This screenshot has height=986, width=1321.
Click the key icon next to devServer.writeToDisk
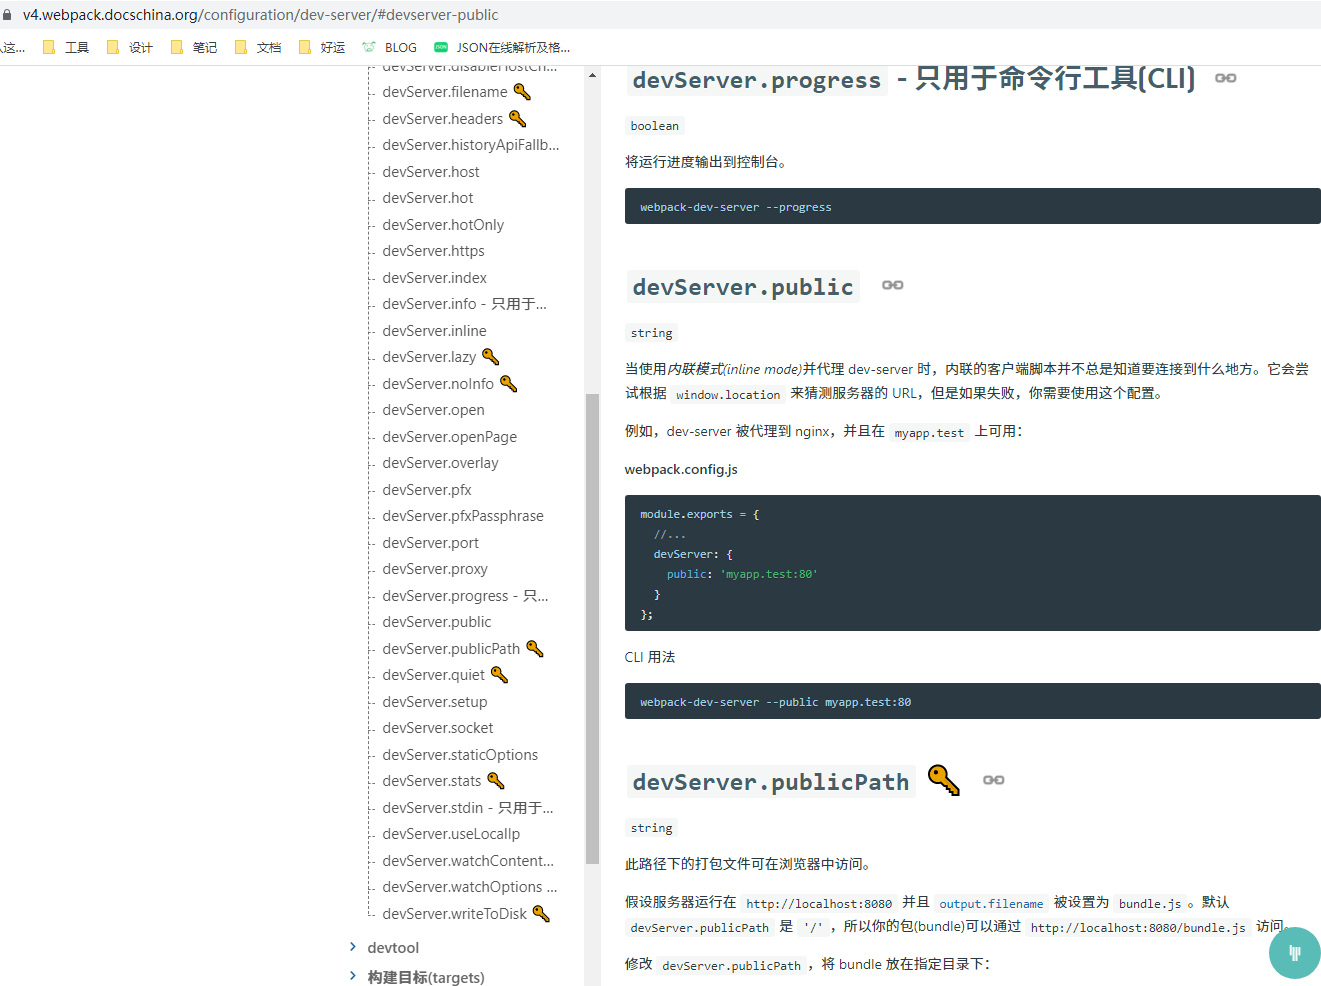[x=540, y=912]
